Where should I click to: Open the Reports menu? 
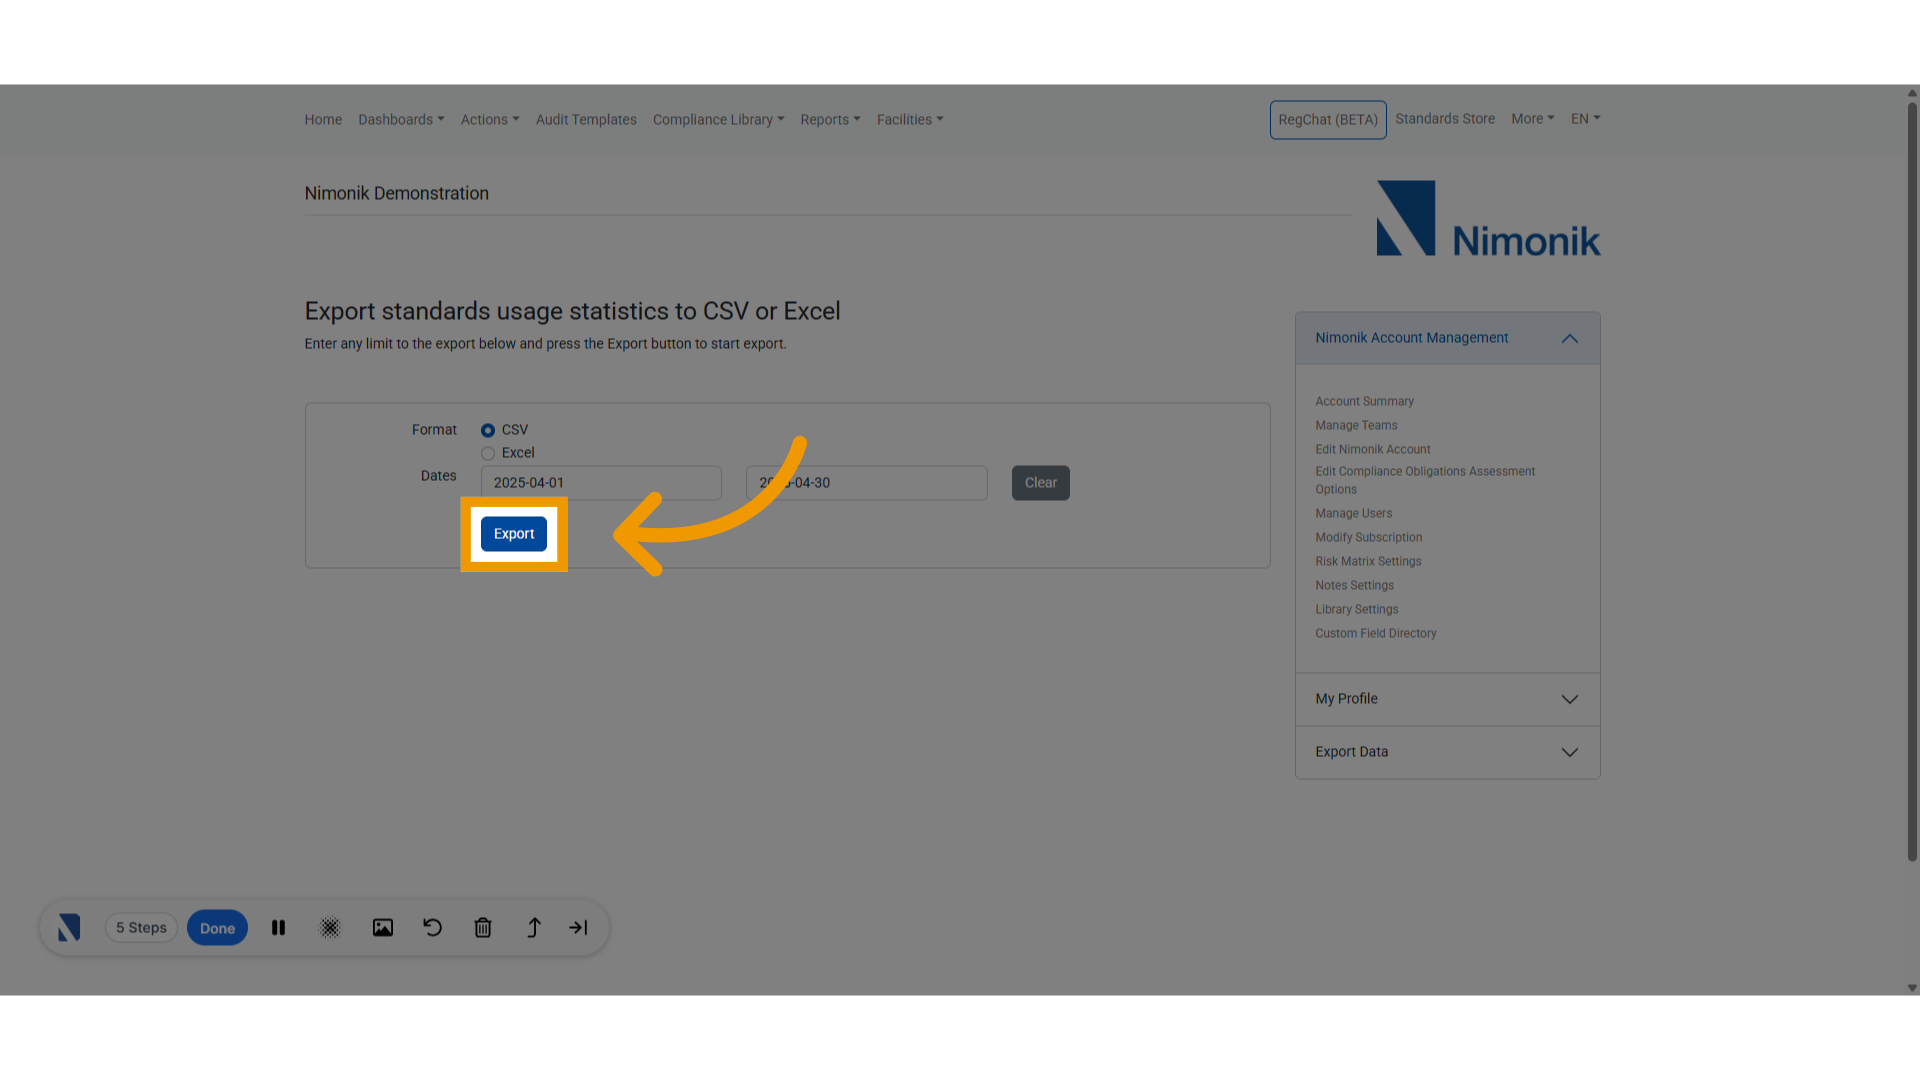click(x=830, y=119)
